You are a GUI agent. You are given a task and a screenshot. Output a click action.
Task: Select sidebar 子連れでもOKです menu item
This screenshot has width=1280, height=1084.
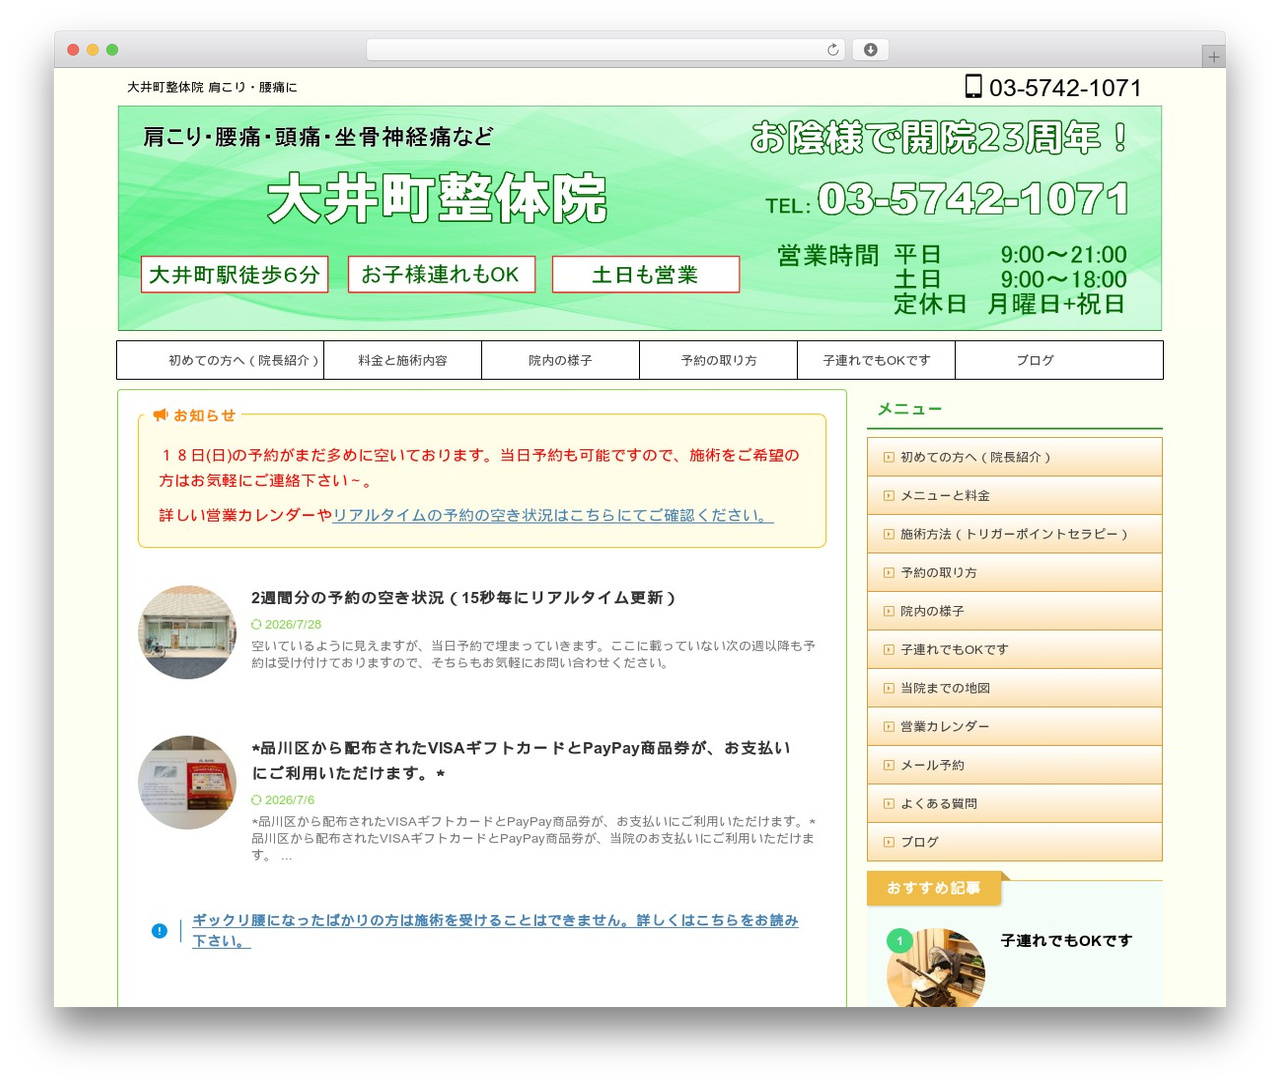[x=1014, y=649]
